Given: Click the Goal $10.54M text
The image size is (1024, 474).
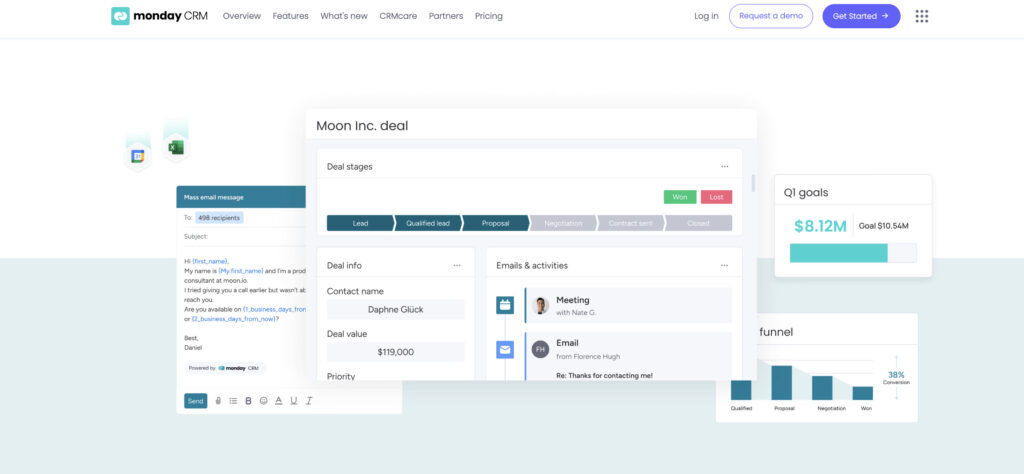Looking at the screenshot, I should (884, 226).
